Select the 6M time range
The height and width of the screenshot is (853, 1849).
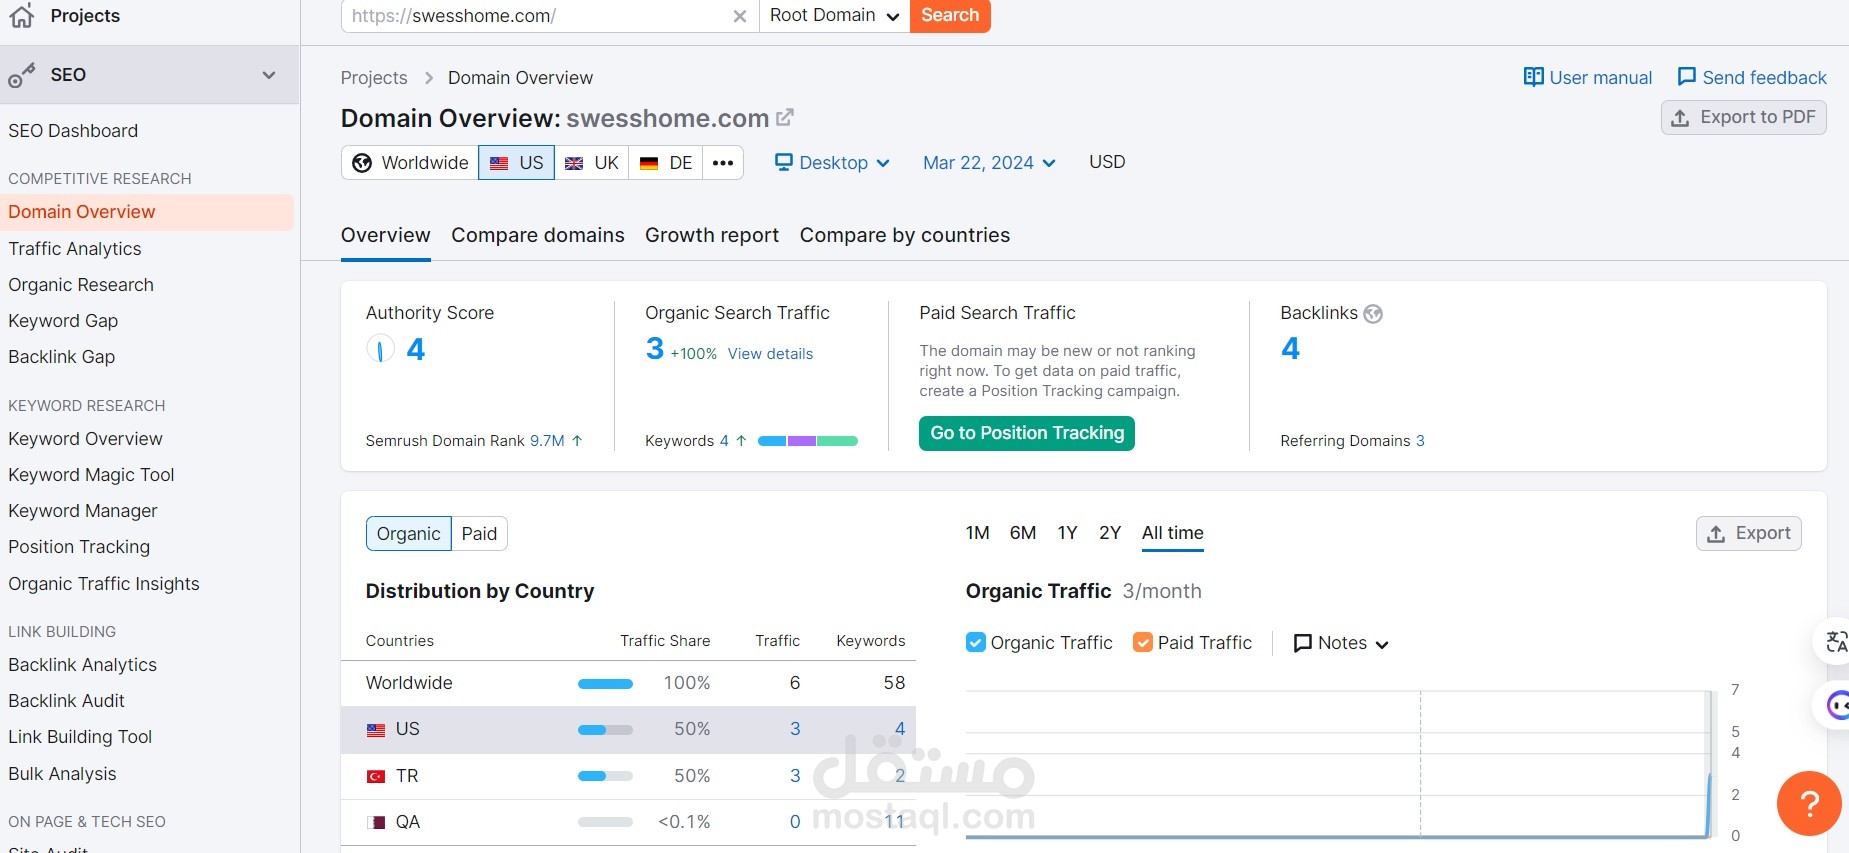point(1023,533)
